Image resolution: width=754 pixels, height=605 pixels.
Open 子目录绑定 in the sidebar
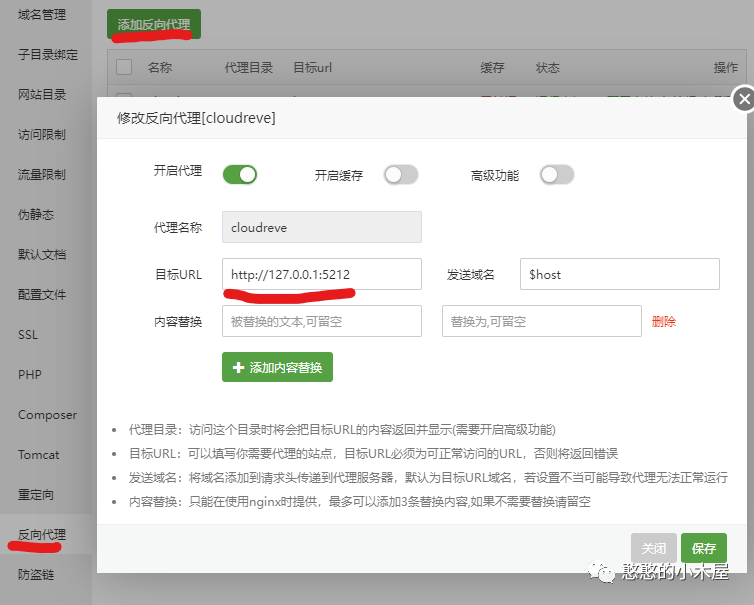point(48,55)
